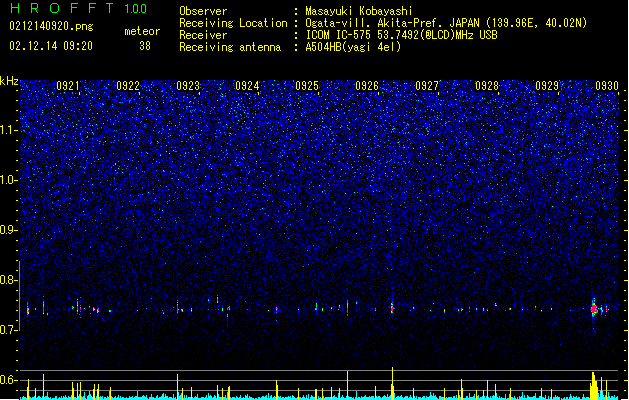The width and height of the screenshot is (629, 400).
Task: Select the filename 0212140920.png
Action: coord(51,26)
